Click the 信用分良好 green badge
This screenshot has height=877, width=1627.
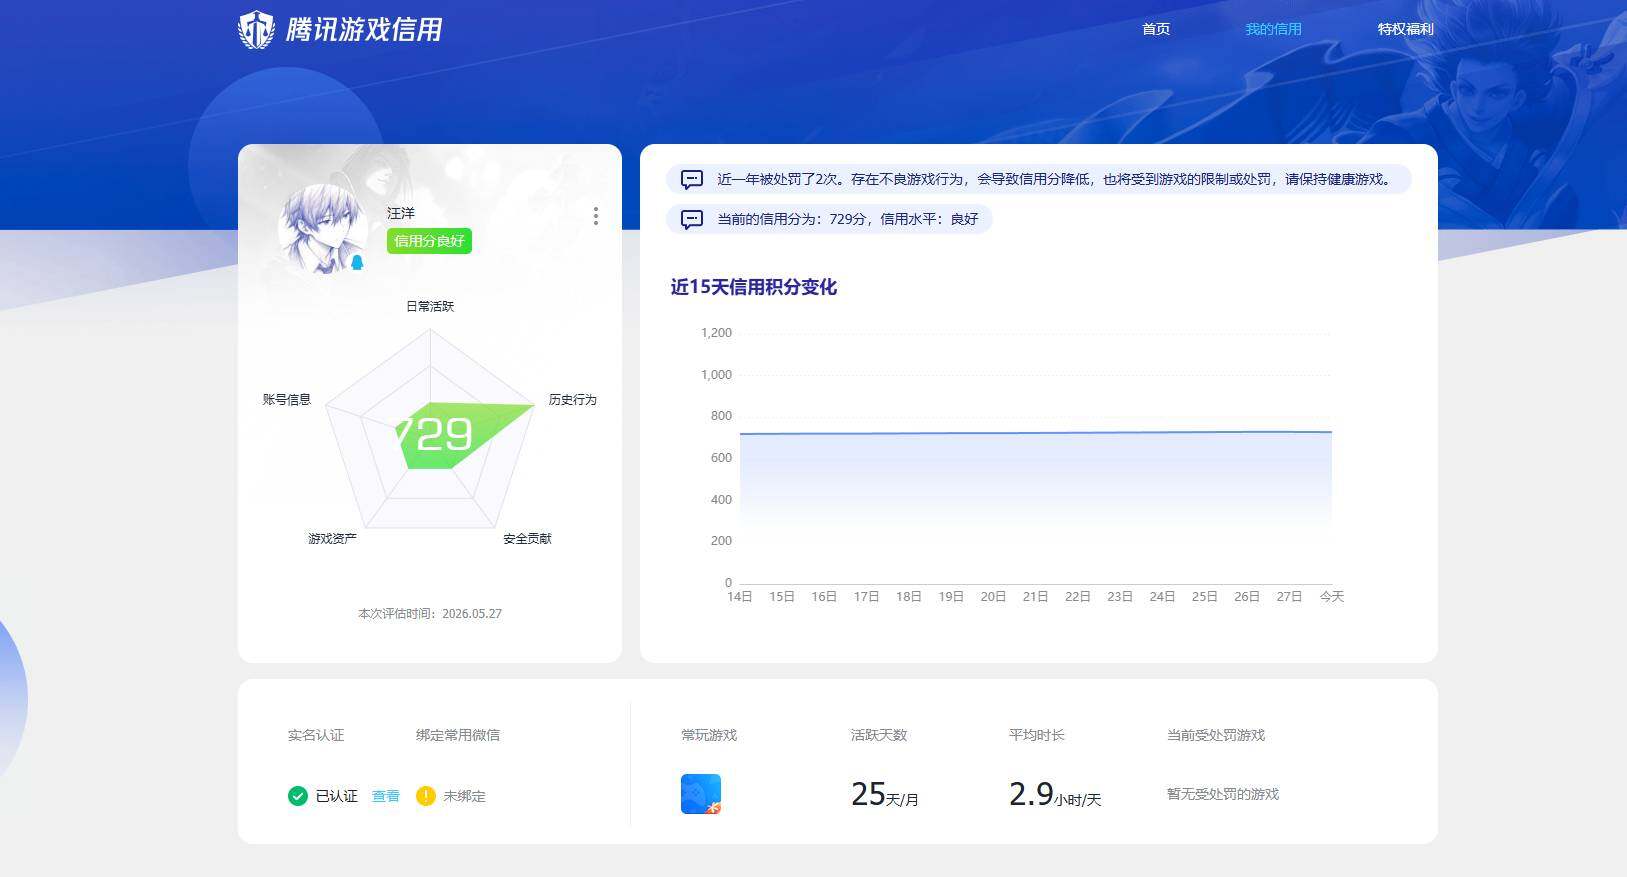coord(429,241)
